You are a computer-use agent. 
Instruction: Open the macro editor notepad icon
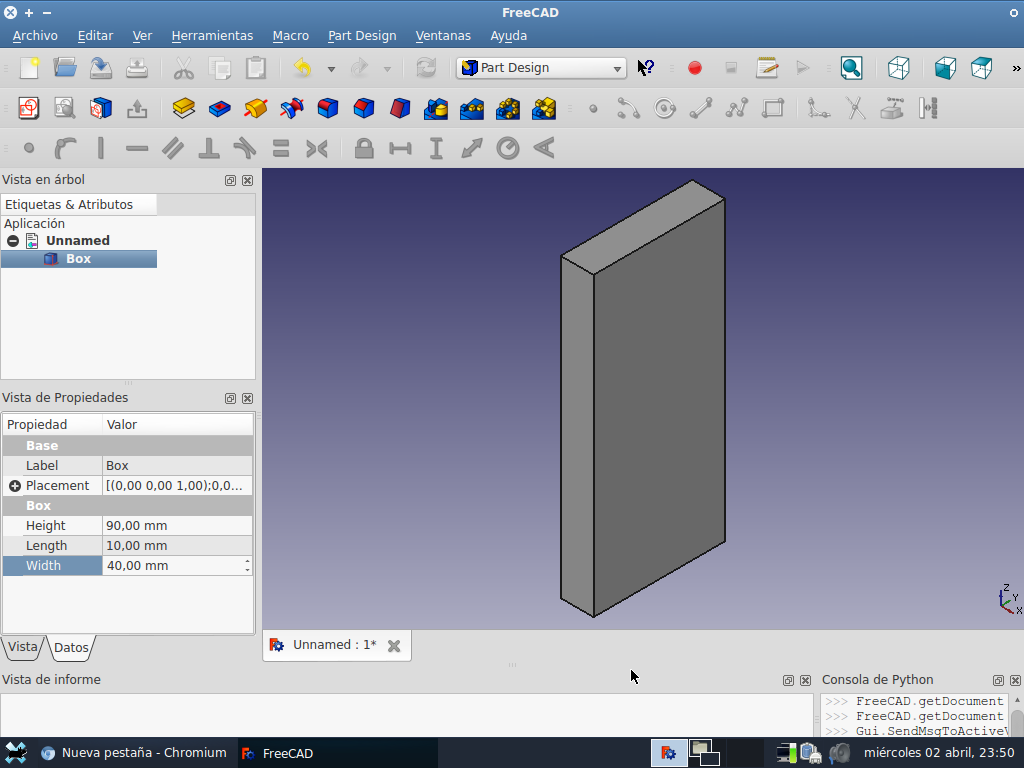click(x=767, y=68)
